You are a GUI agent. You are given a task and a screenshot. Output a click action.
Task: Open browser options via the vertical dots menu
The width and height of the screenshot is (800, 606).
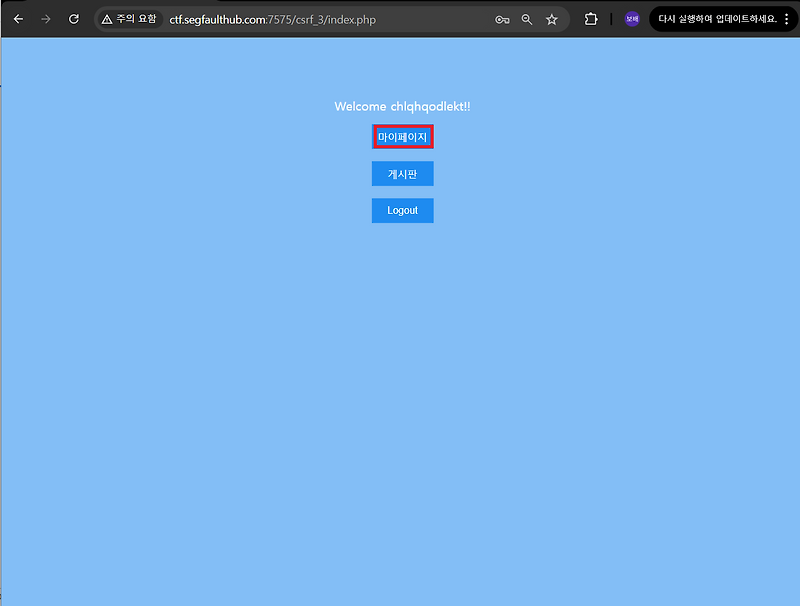pyautogui.click(x=787, y=18)
